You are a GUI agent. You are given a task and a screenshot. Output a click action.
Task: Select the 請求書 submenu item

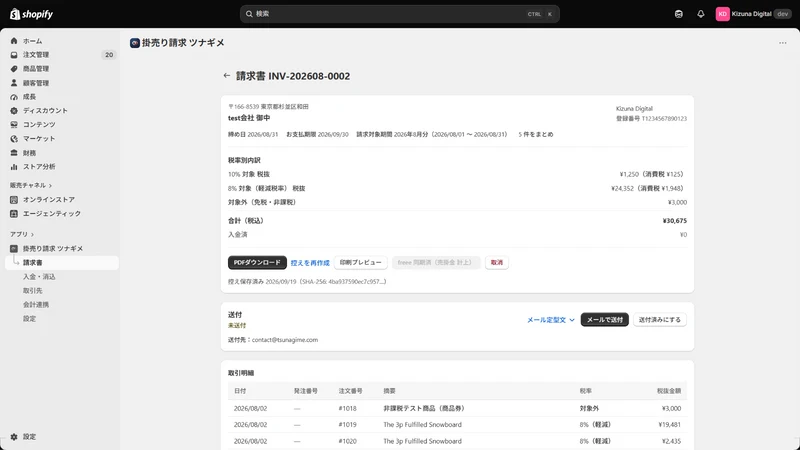[62, 263]
